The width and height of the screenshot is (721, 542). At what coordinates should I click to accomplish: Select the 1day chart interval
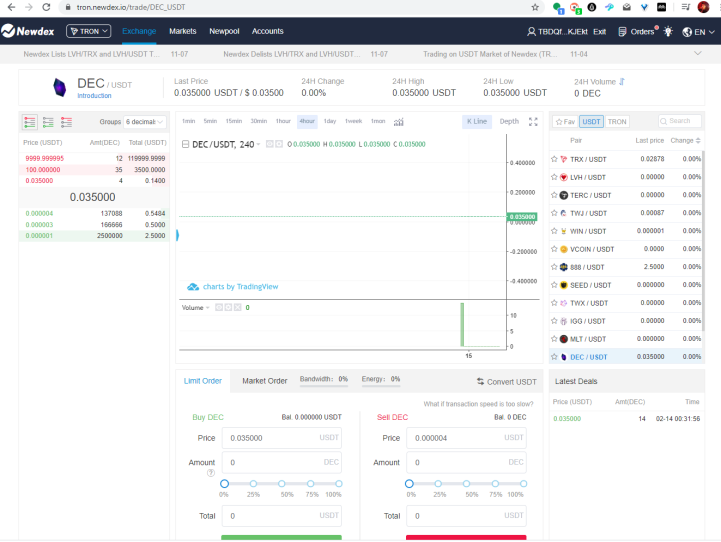pyautogui.click(x=330, y=121)
